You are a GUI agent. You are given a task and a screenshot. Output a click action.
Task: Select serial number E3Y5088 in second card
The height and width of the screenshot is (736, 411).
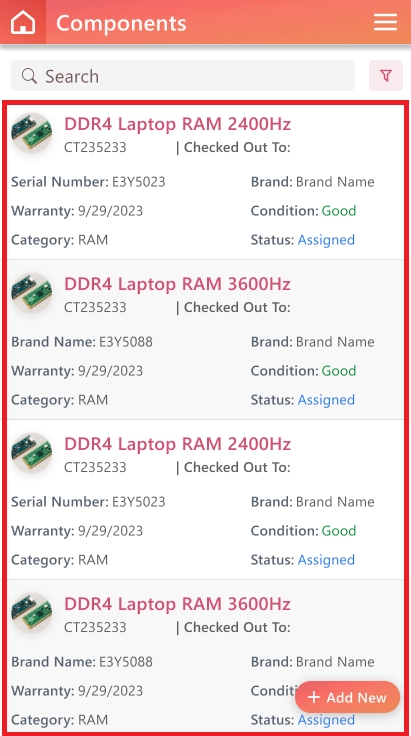(x=126, y=342)
